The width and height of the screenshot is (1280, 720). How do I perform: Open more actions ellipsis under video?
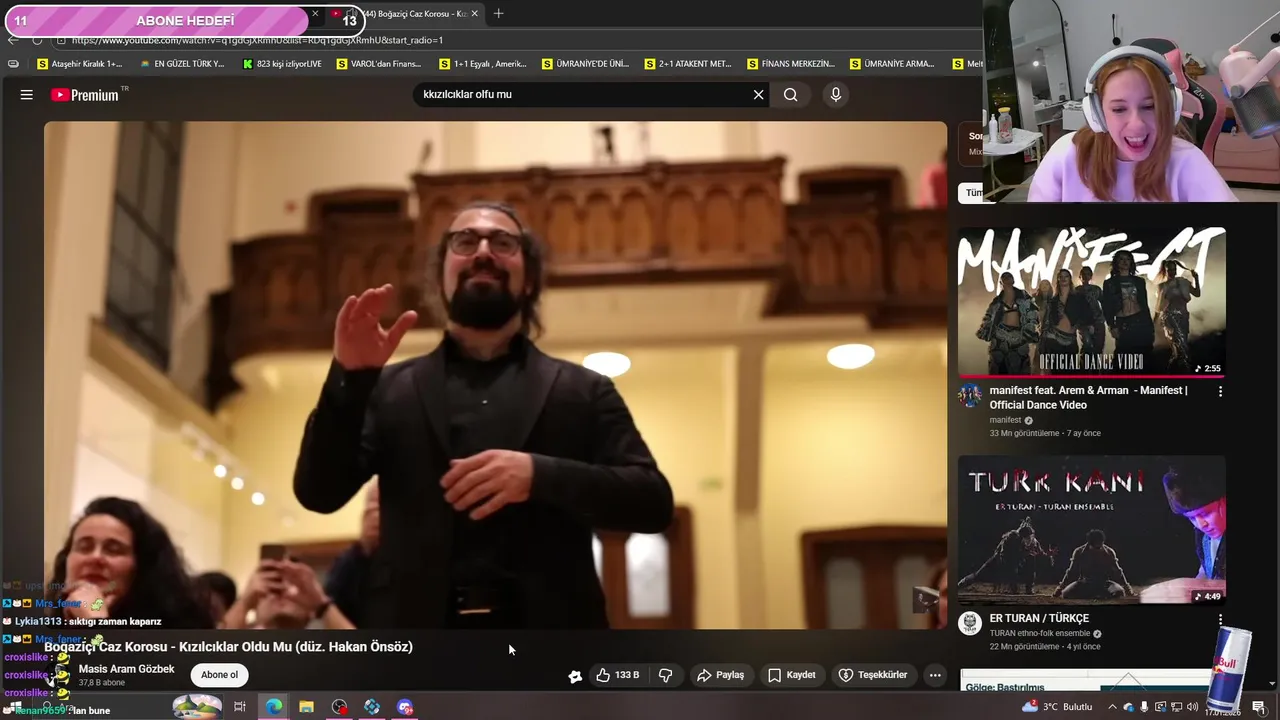click(x=935, y=675)
